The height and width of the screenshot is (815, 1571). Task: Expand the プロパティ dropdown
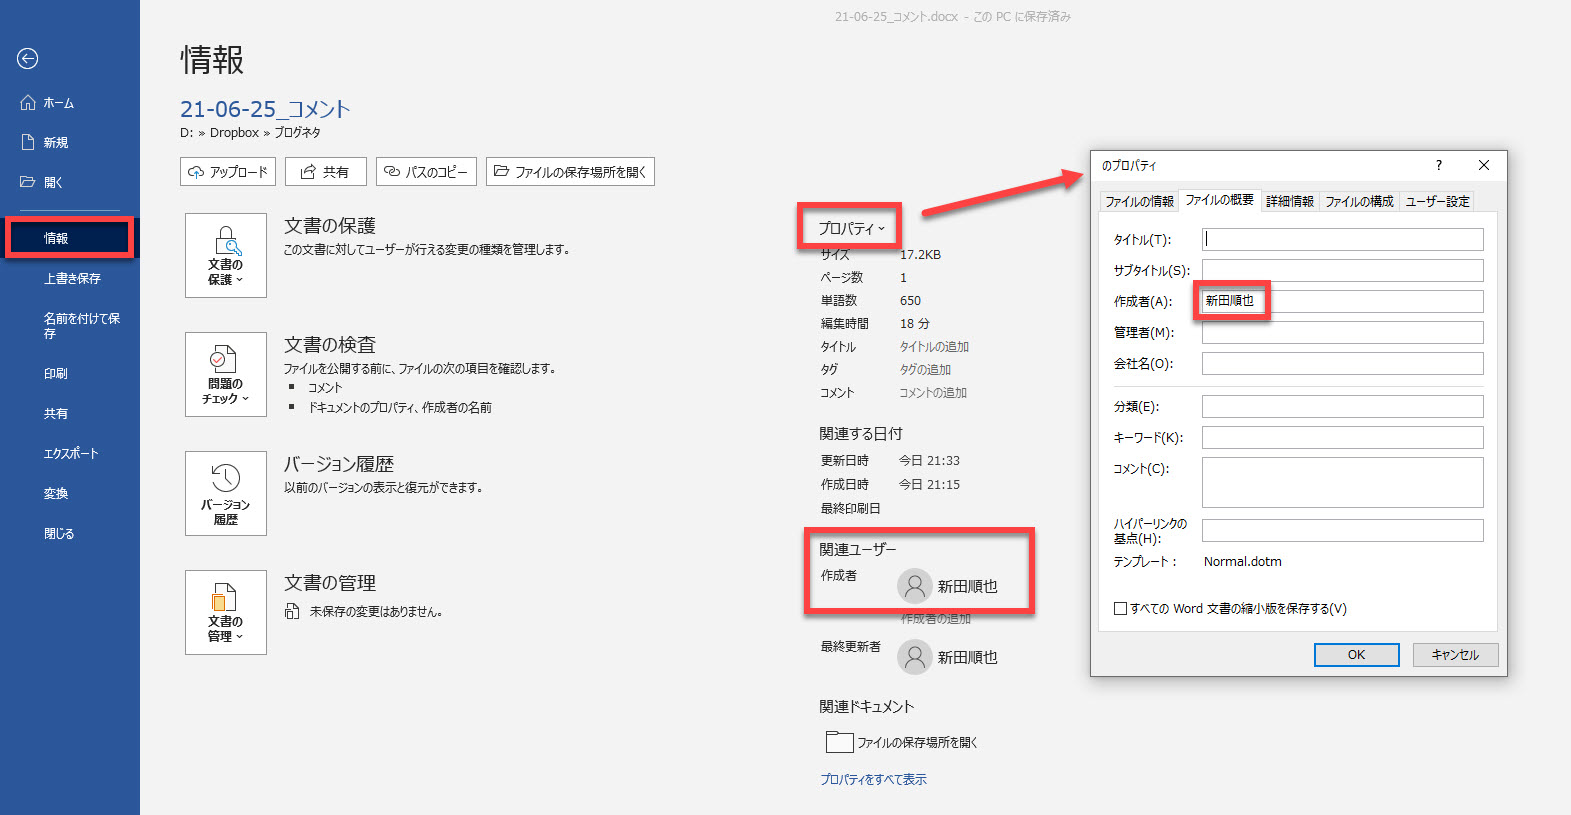850,228
